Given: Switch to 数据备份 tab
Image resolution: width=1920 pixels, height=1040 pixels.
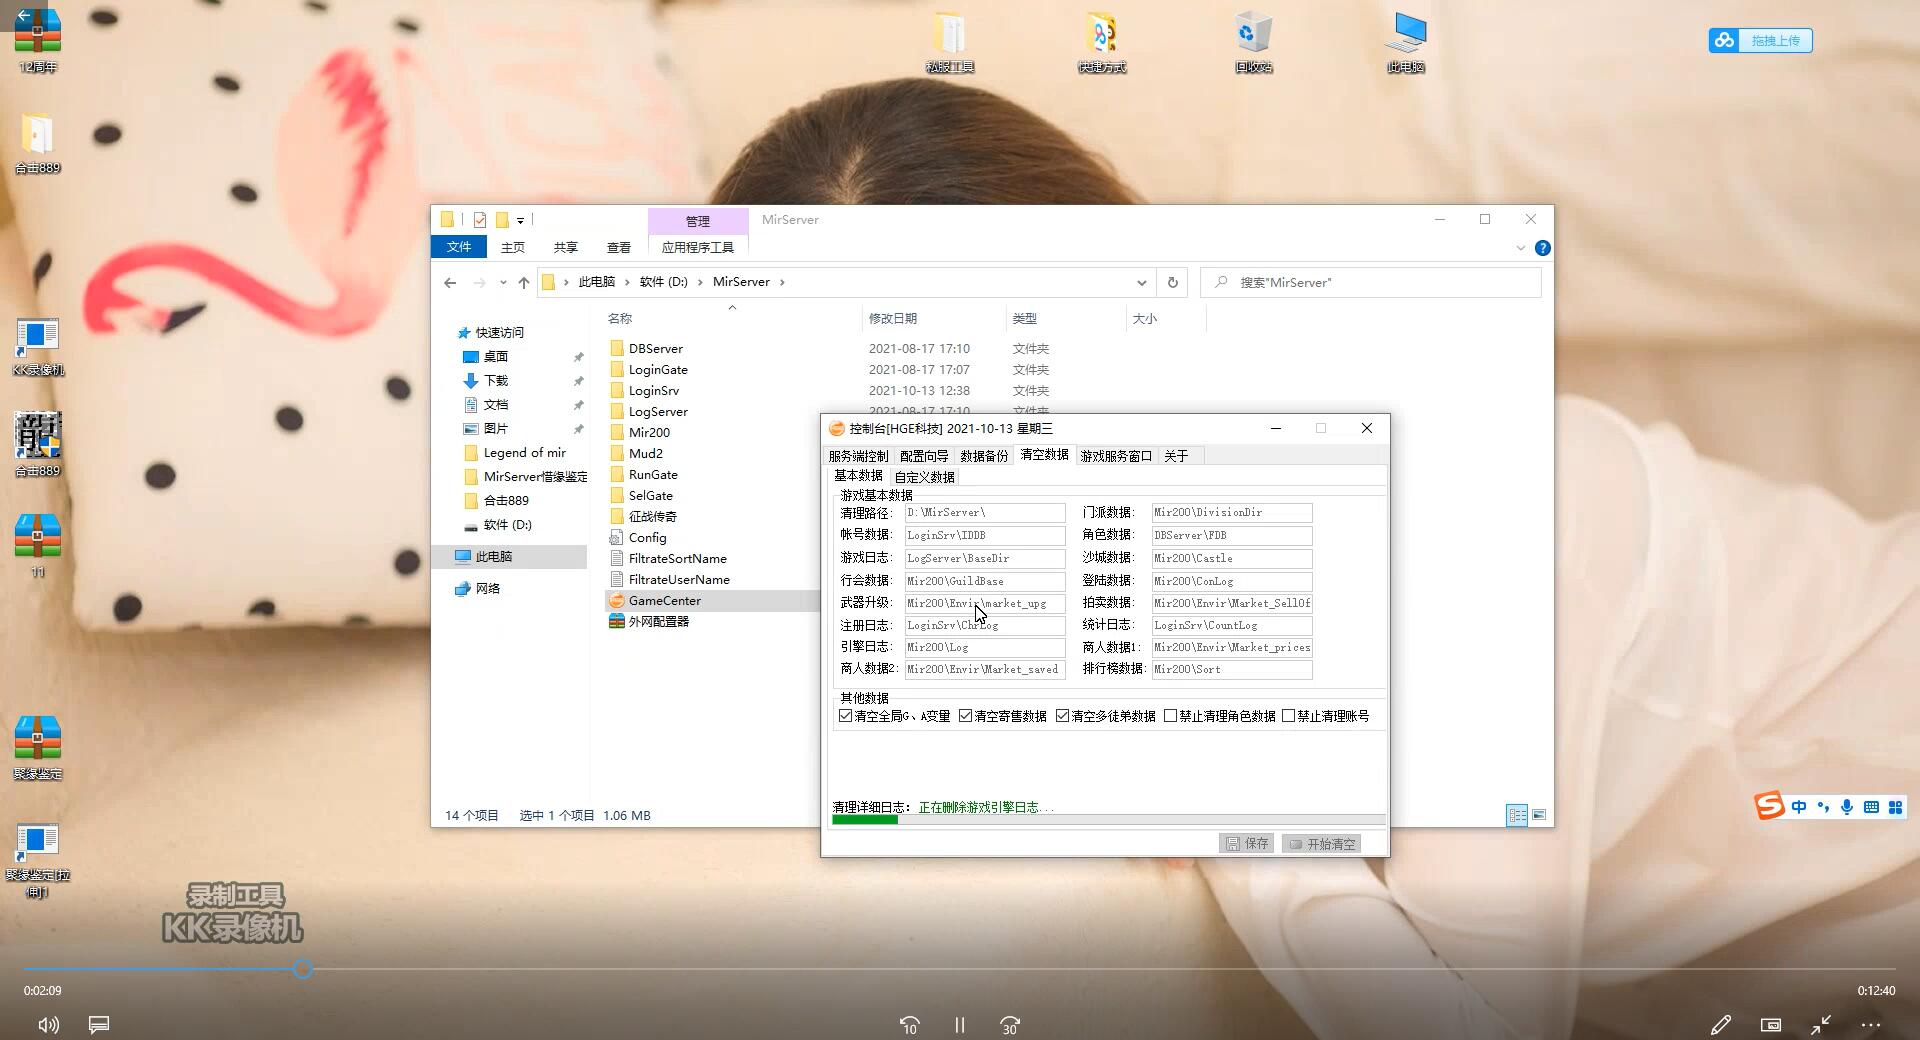Looking at the screenshot, I should coord(983,456).
